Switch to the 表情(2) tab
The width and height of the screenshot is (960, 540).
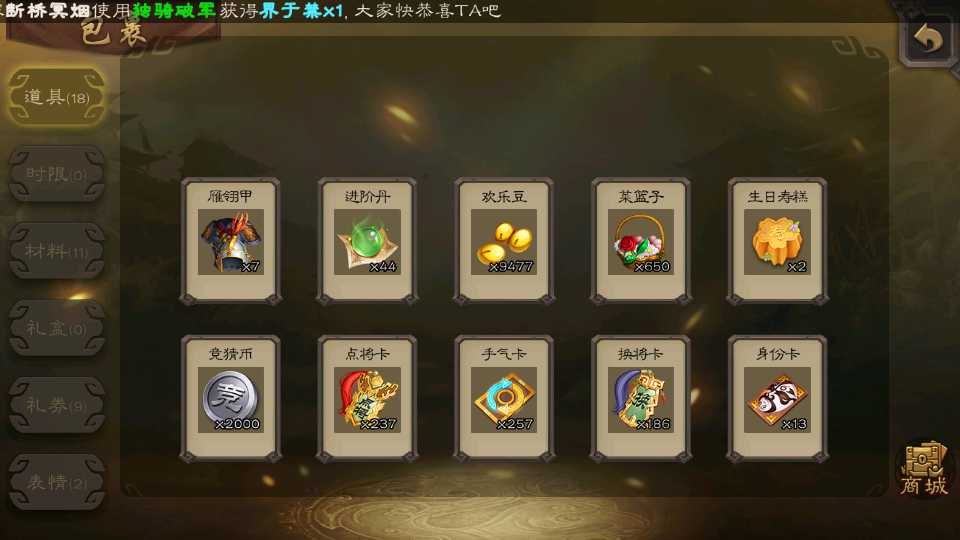[x=57, y=482]
